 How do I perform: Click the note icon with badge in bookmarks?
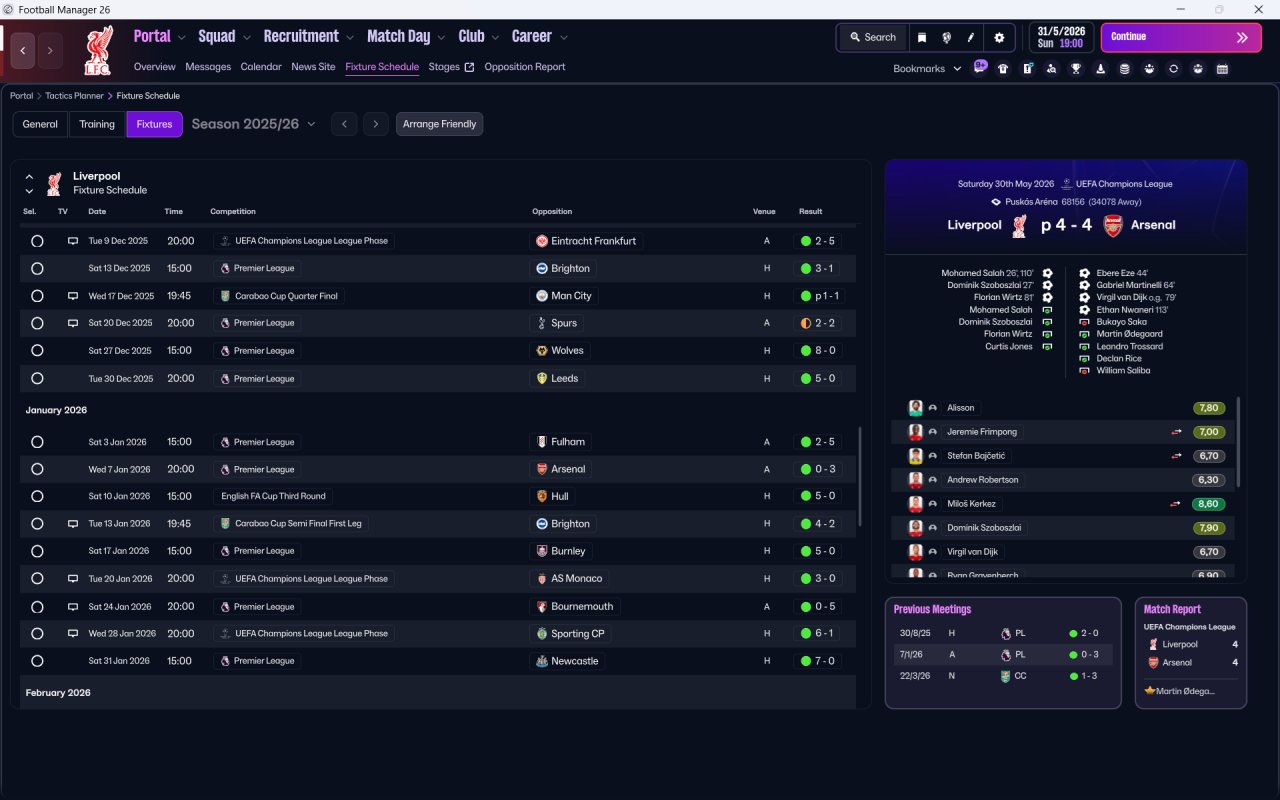coord(1027,69)
